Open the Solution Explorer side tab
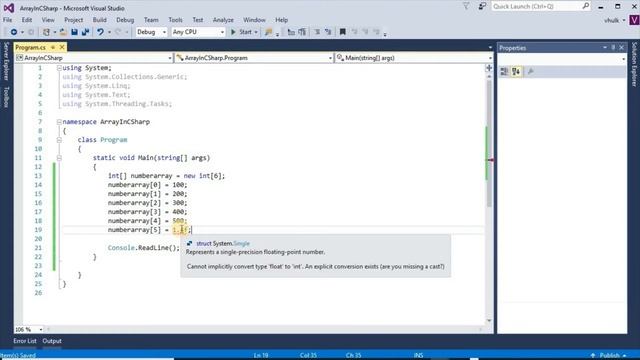 coord(634,64)
